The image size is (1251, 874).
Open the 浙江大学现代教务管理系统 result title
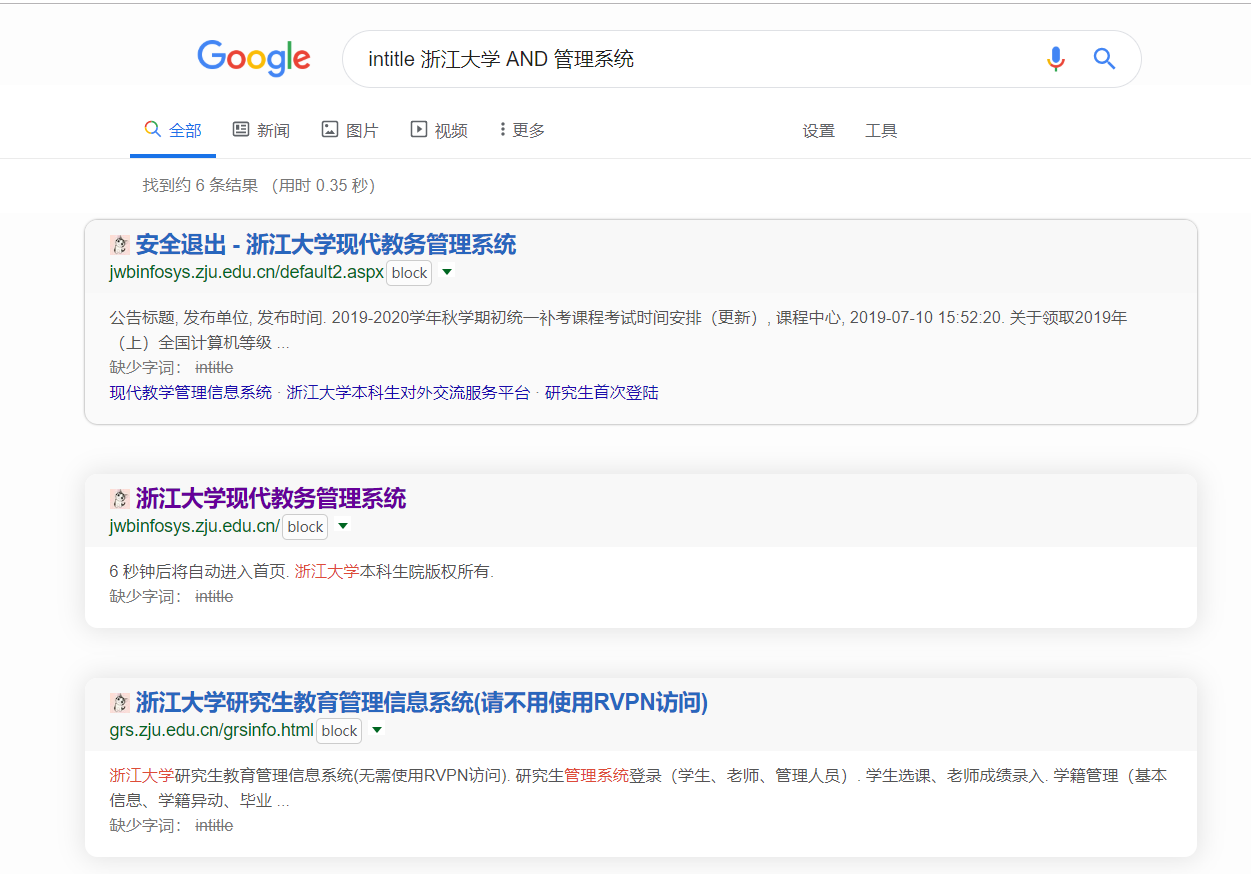pos(271,499)
